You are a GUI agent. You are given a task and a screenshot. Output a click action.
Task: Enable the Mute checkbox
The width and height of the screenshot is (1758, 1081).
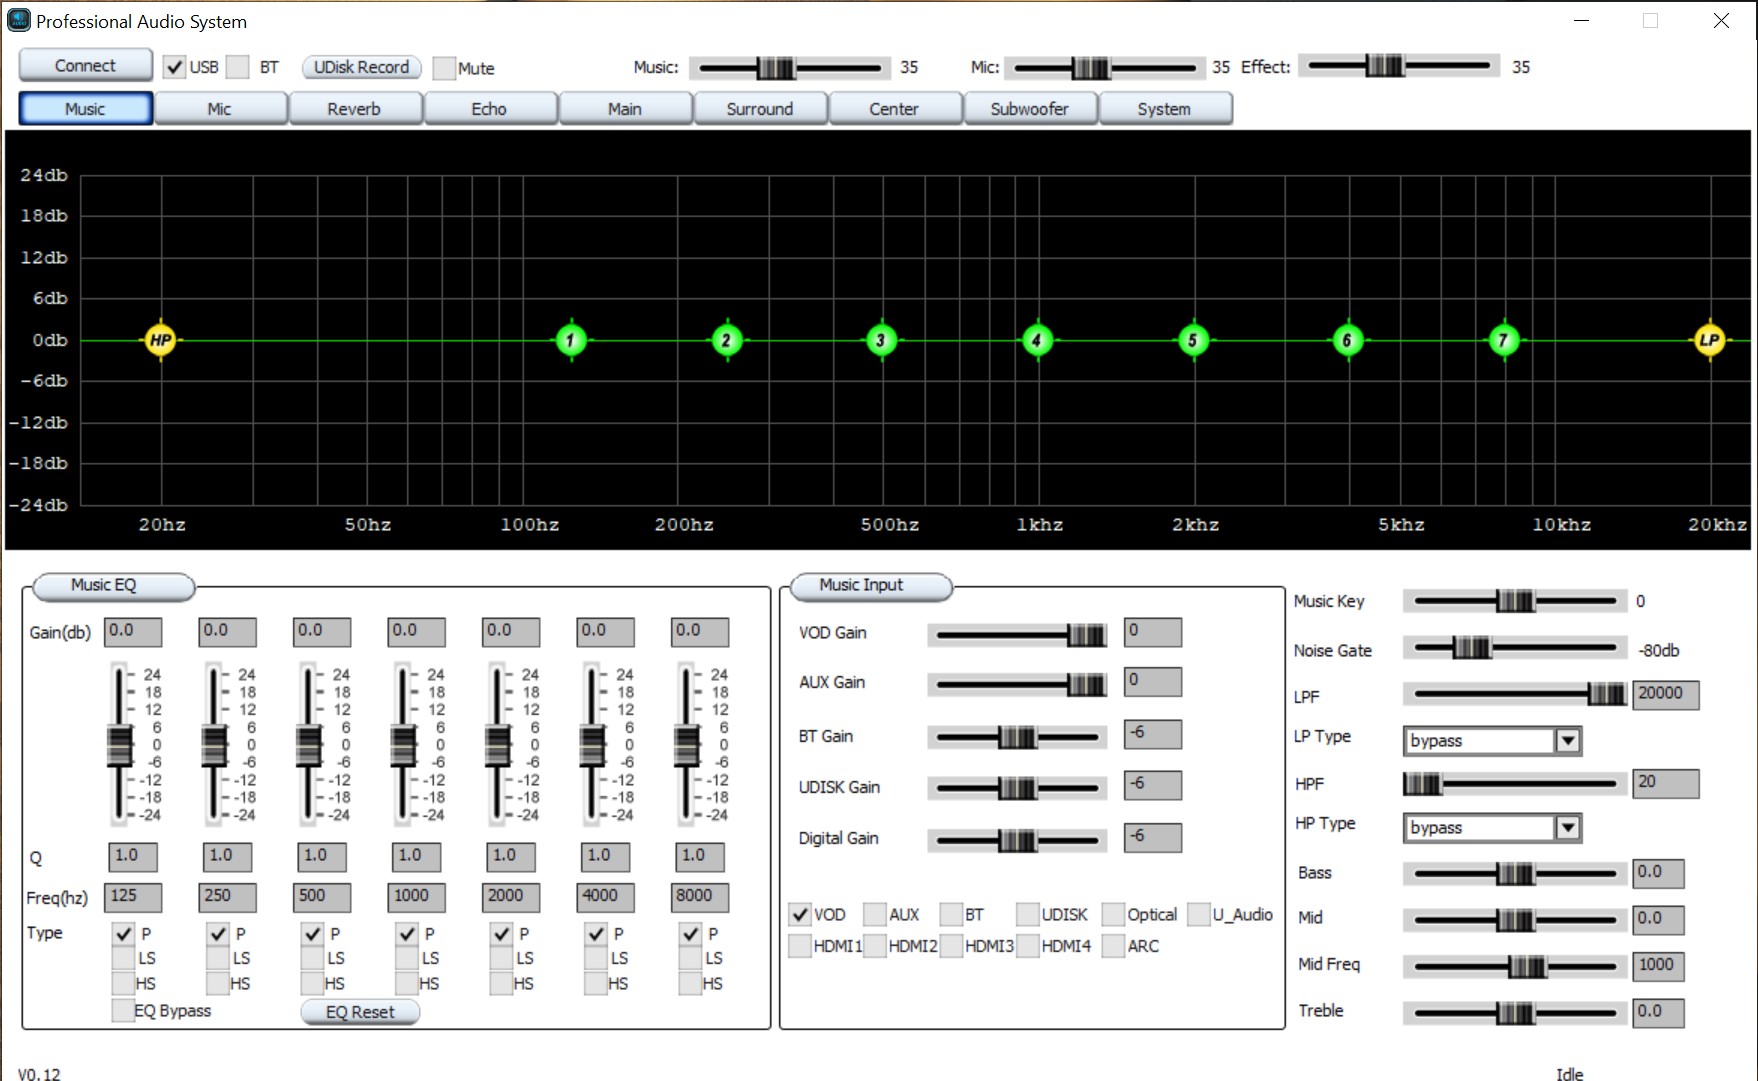445,68
